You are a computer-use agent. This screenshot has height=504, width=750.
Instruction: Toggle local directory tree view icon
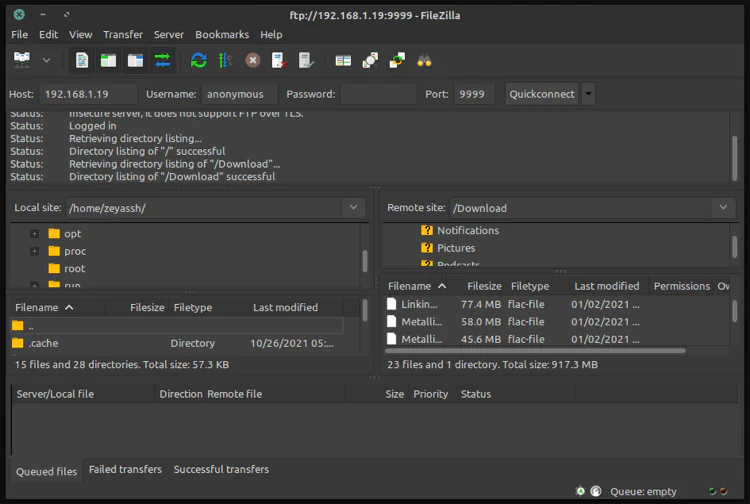coord(108,61)
